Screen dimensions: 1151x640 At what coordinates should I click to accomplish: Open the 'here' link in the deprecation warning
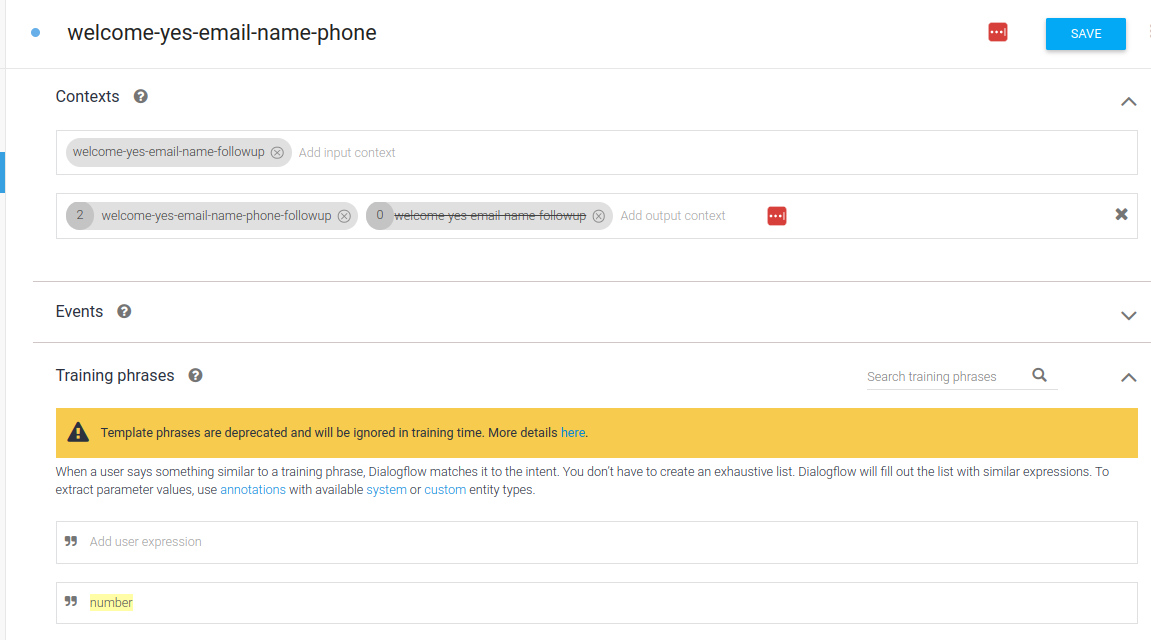[572, 433]
